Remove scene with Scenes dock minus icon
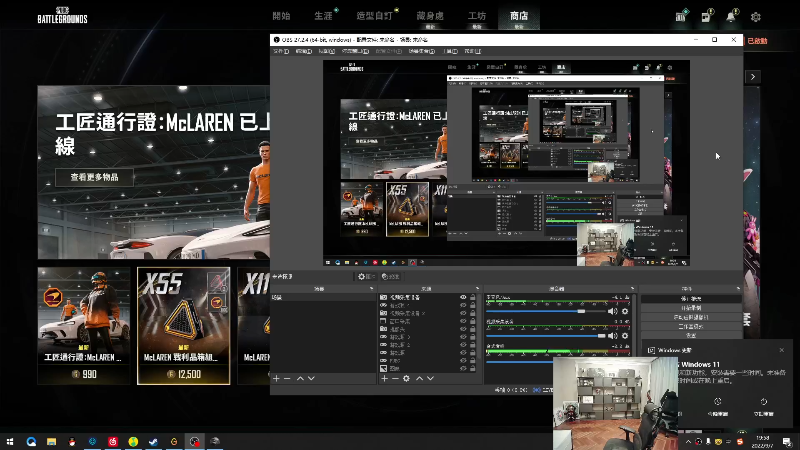800x450 pixels. click(x=287, y=379)
